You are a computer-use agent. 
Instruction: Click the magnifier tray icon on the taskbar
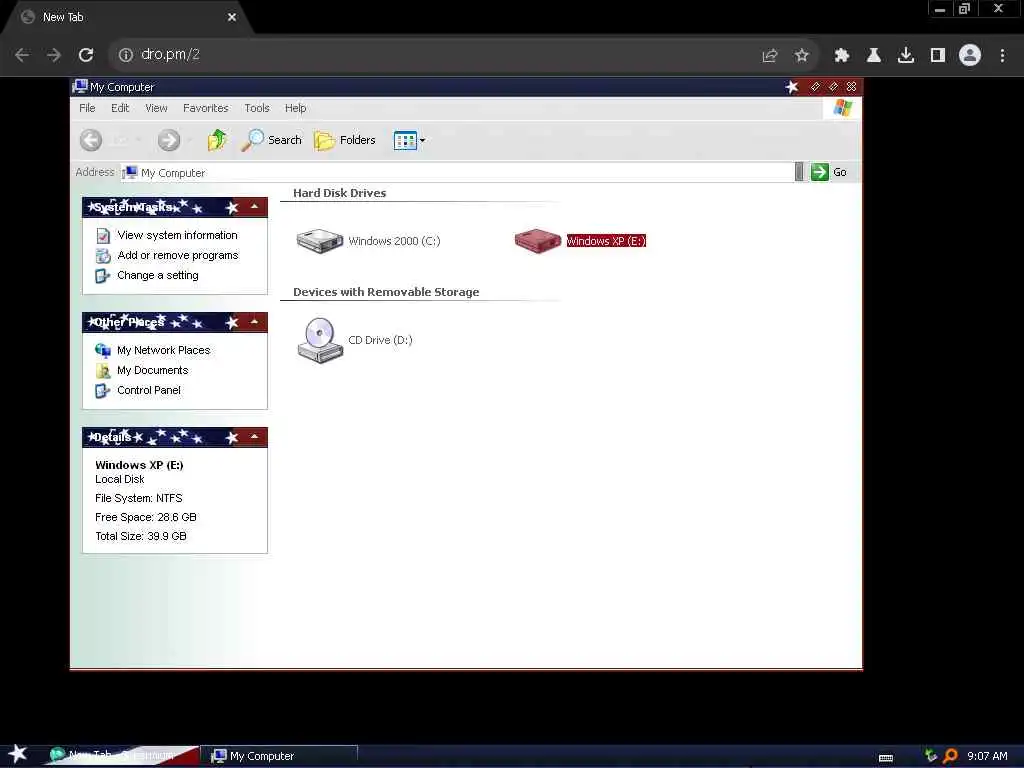click(x=950, y=756)
